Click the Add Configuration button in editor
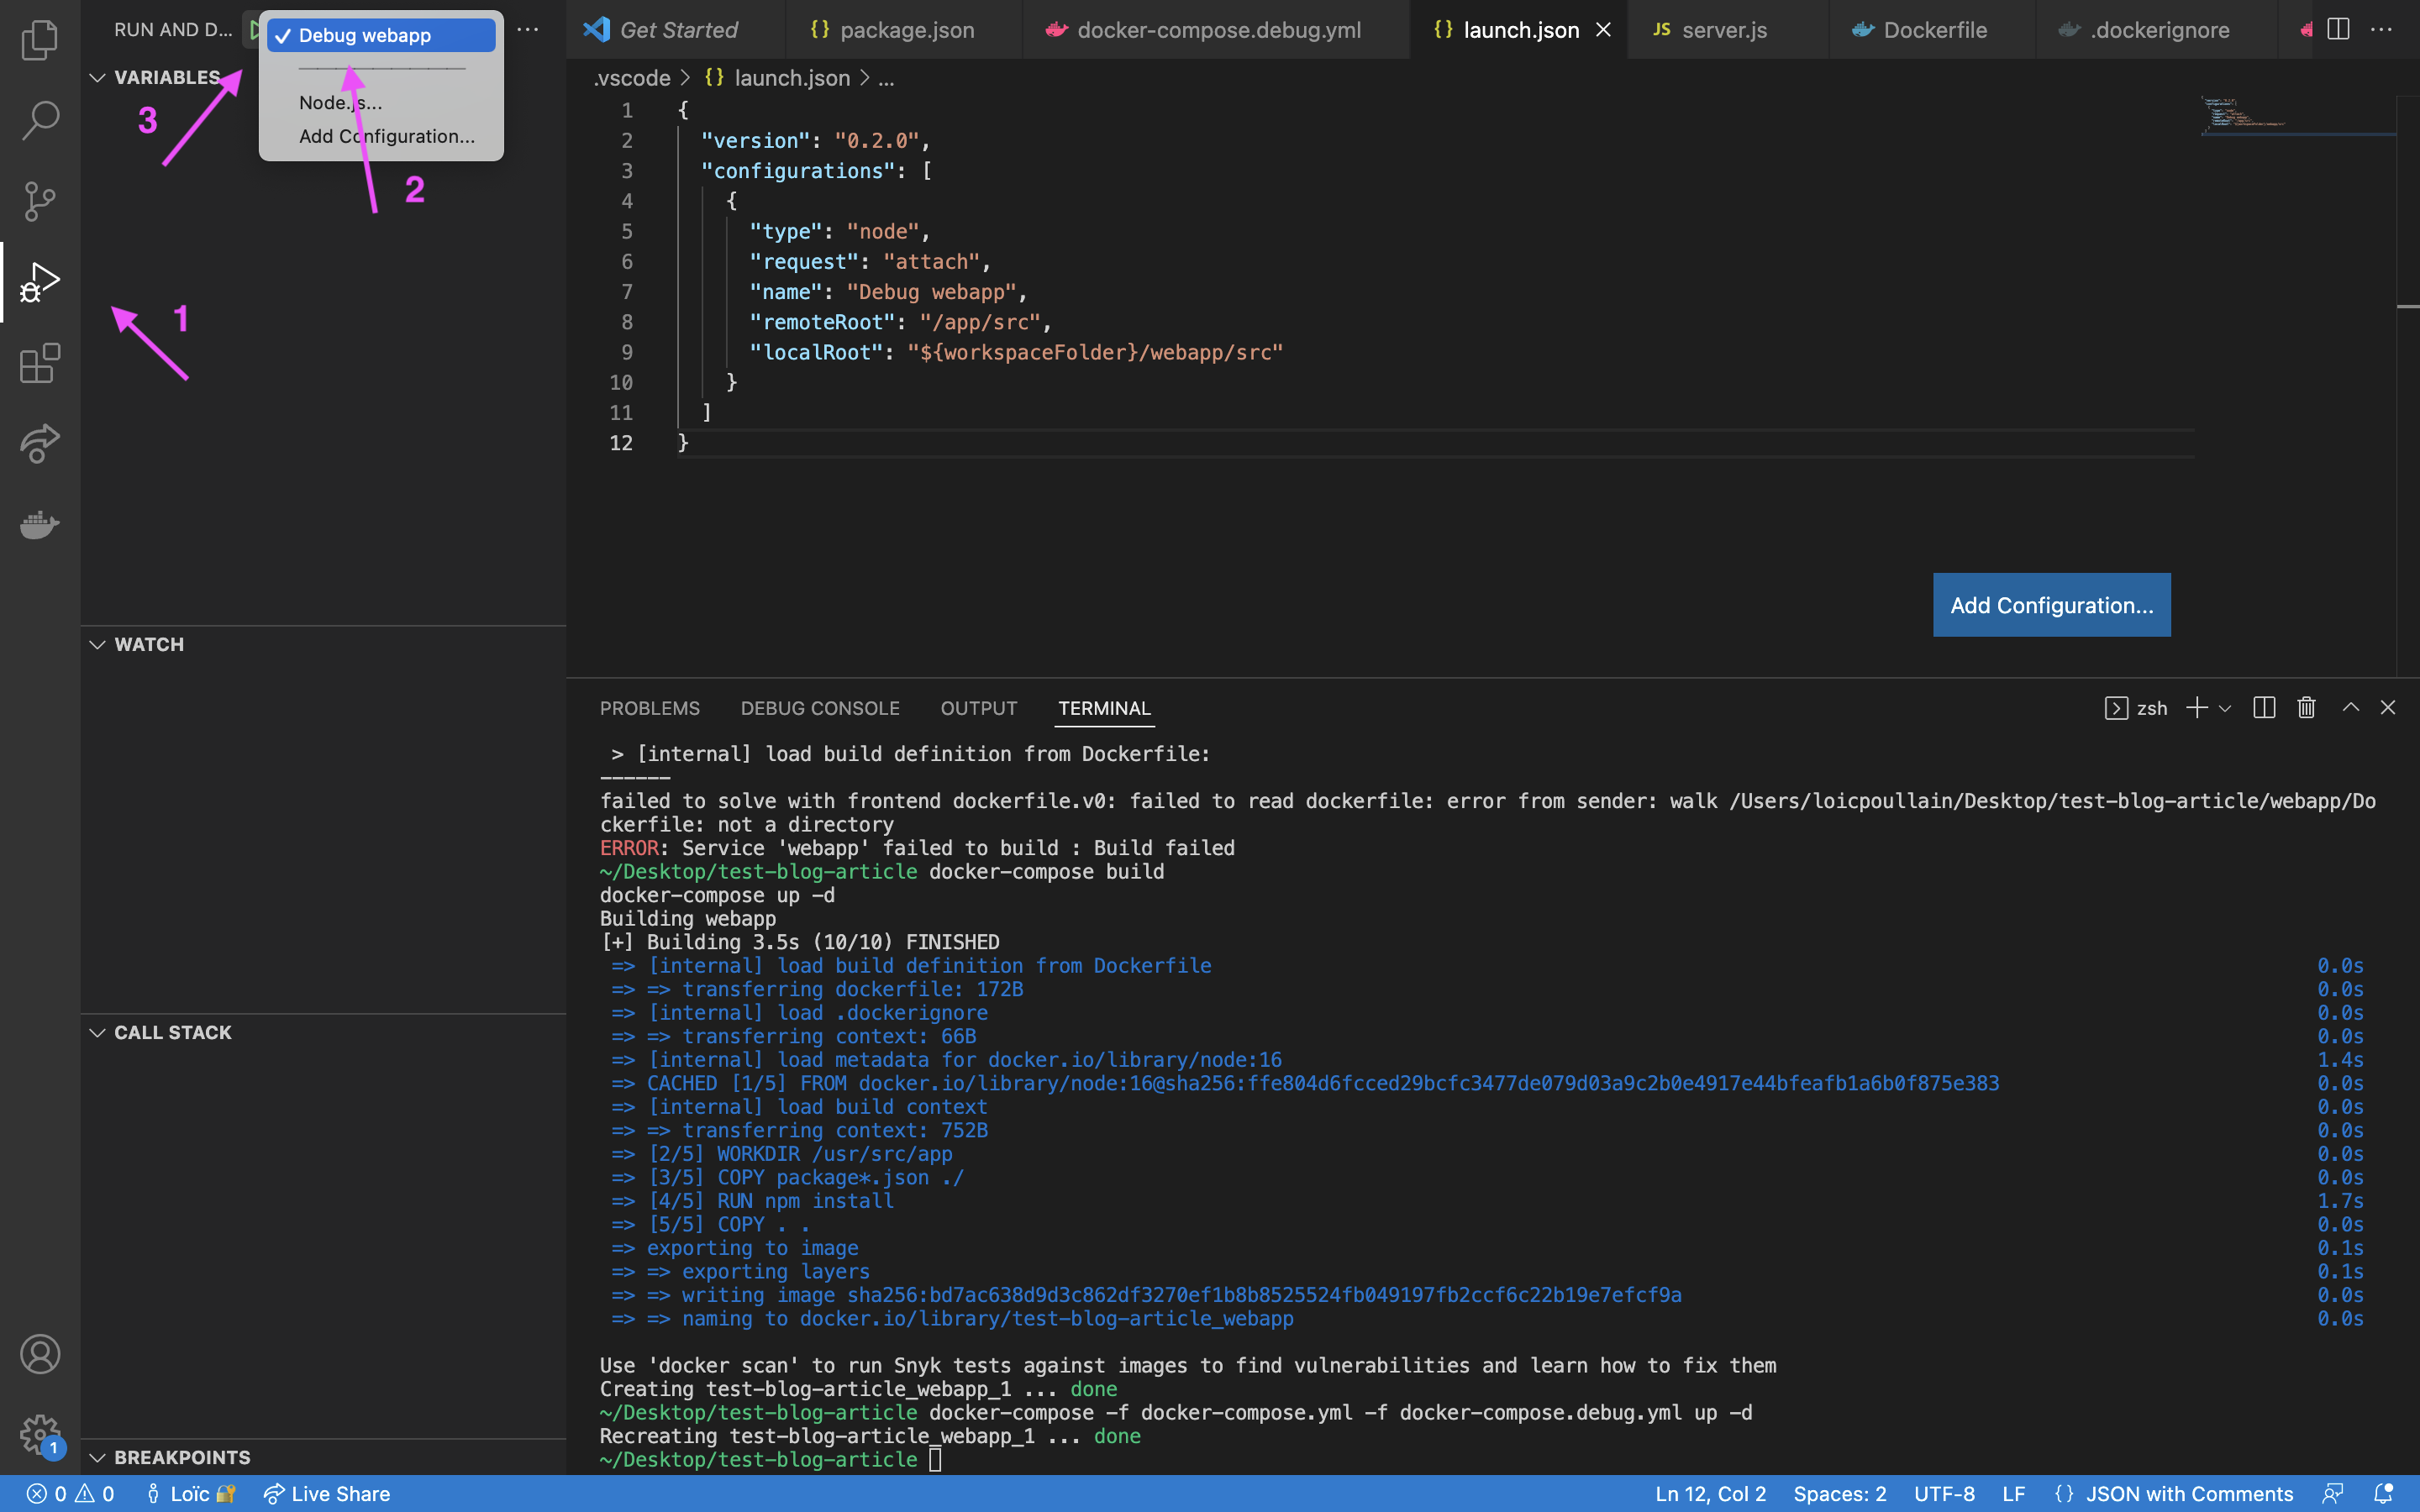The height and width of the screenshot is (1512, 2420). 2051,605
